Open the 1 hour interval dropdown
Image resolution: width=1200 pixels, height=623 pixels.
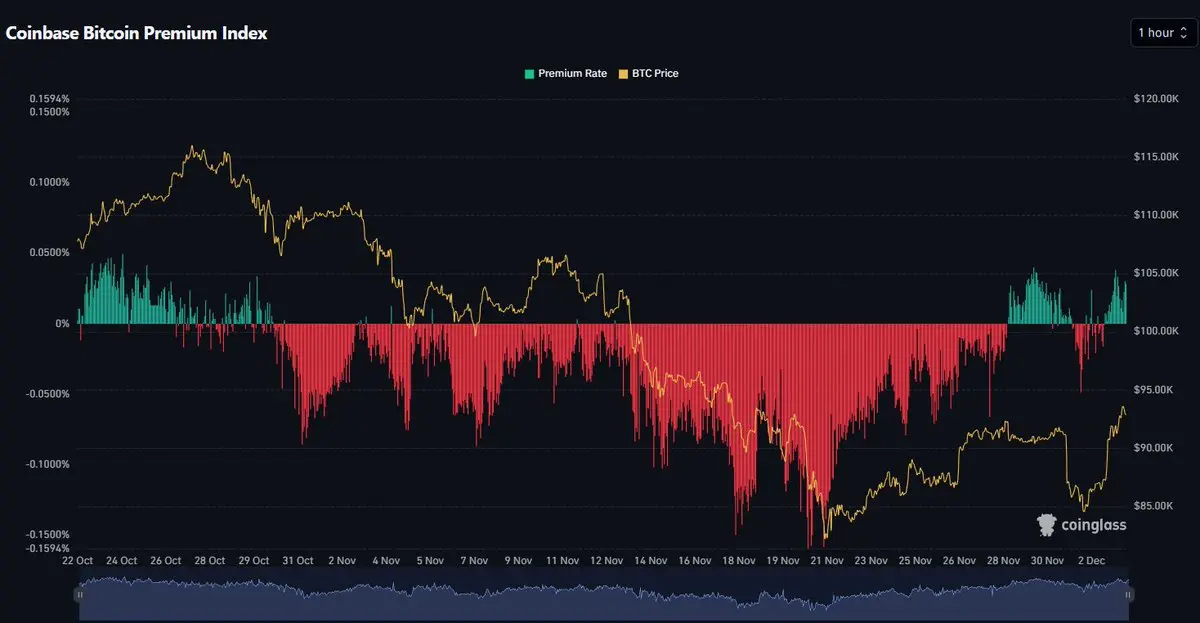point(1162,33)
